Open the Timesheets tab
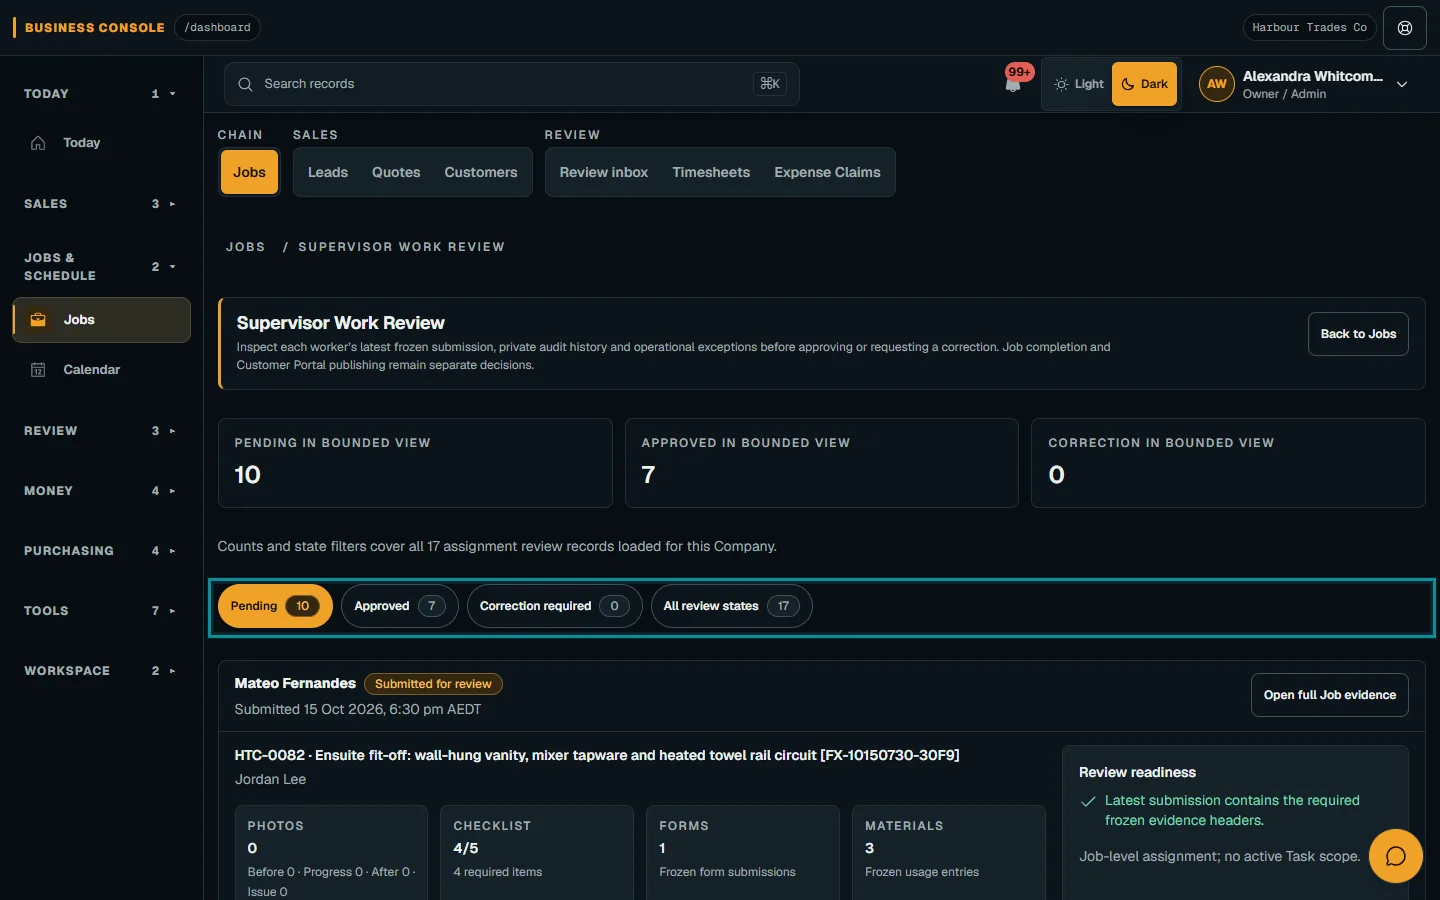 coord(711,172)
